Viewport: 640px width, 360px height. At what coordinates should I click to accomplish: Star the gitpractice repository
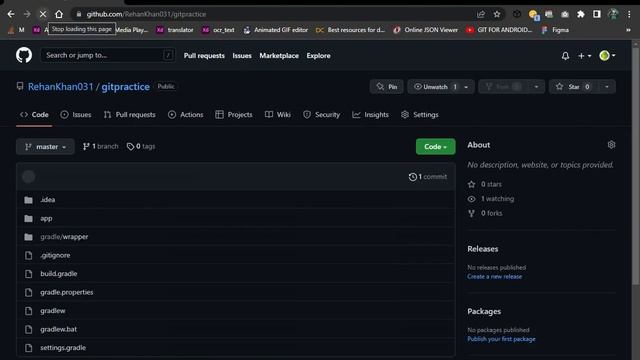[572, 87]
